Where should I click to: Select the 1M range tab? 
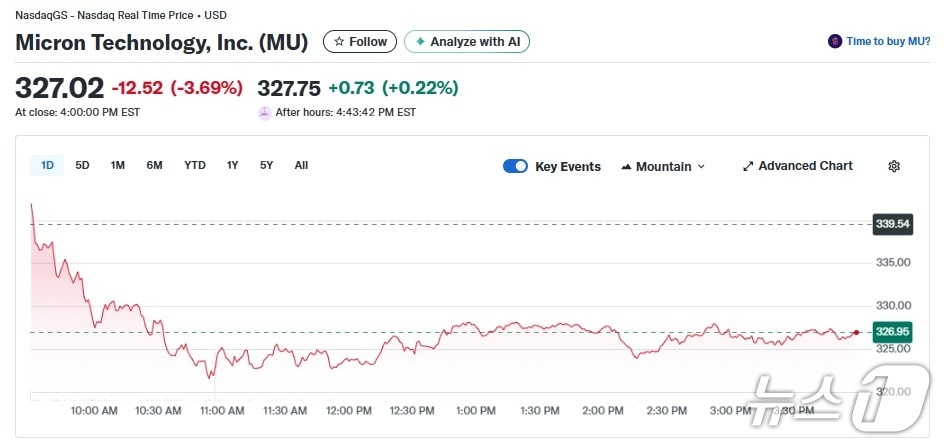(117, 165)
